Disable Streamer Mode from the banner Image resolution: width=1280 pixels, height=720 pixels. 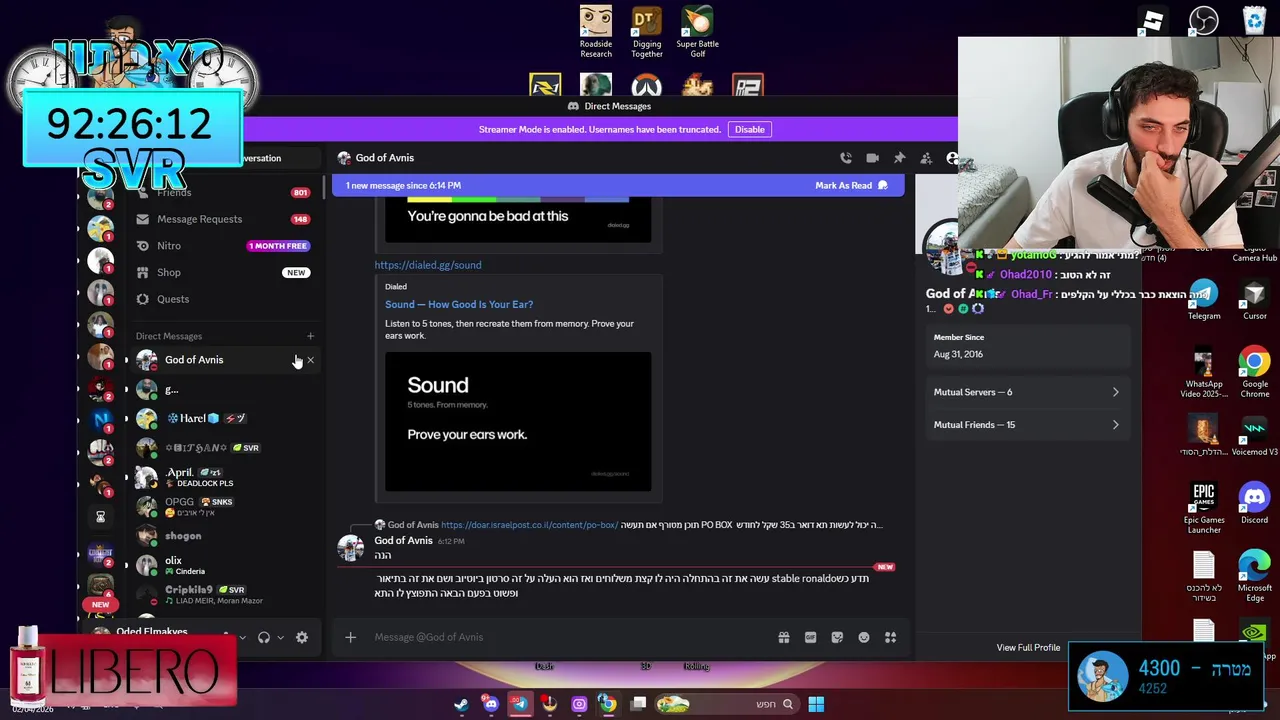749,129
